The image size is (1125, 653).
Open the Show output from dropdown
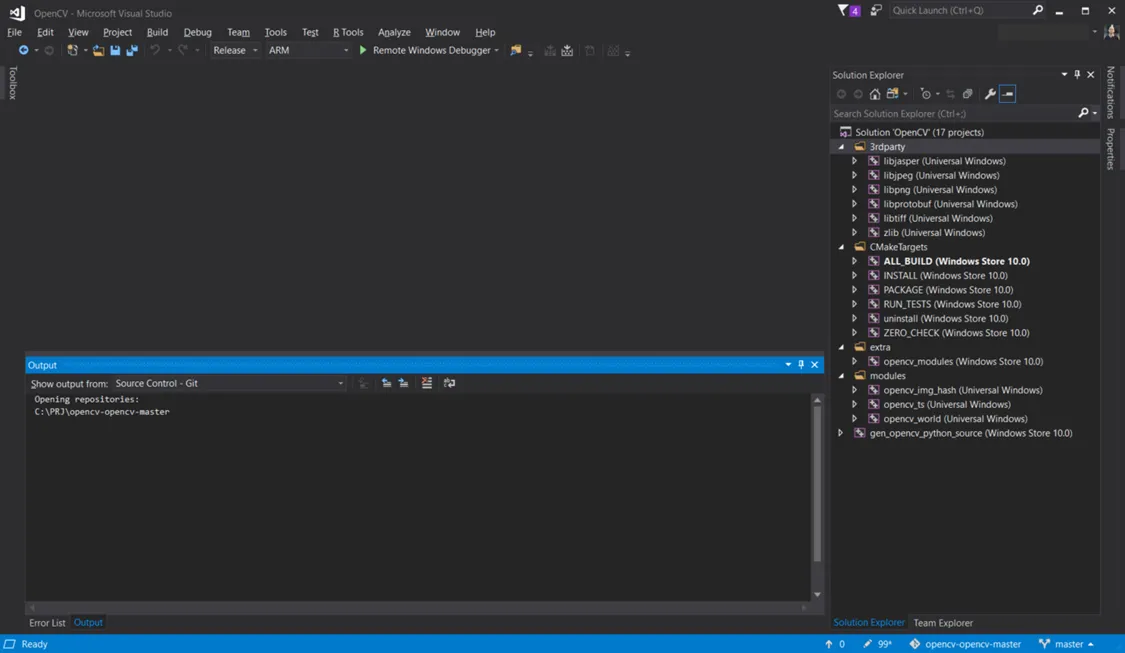(x=229, y=383)
